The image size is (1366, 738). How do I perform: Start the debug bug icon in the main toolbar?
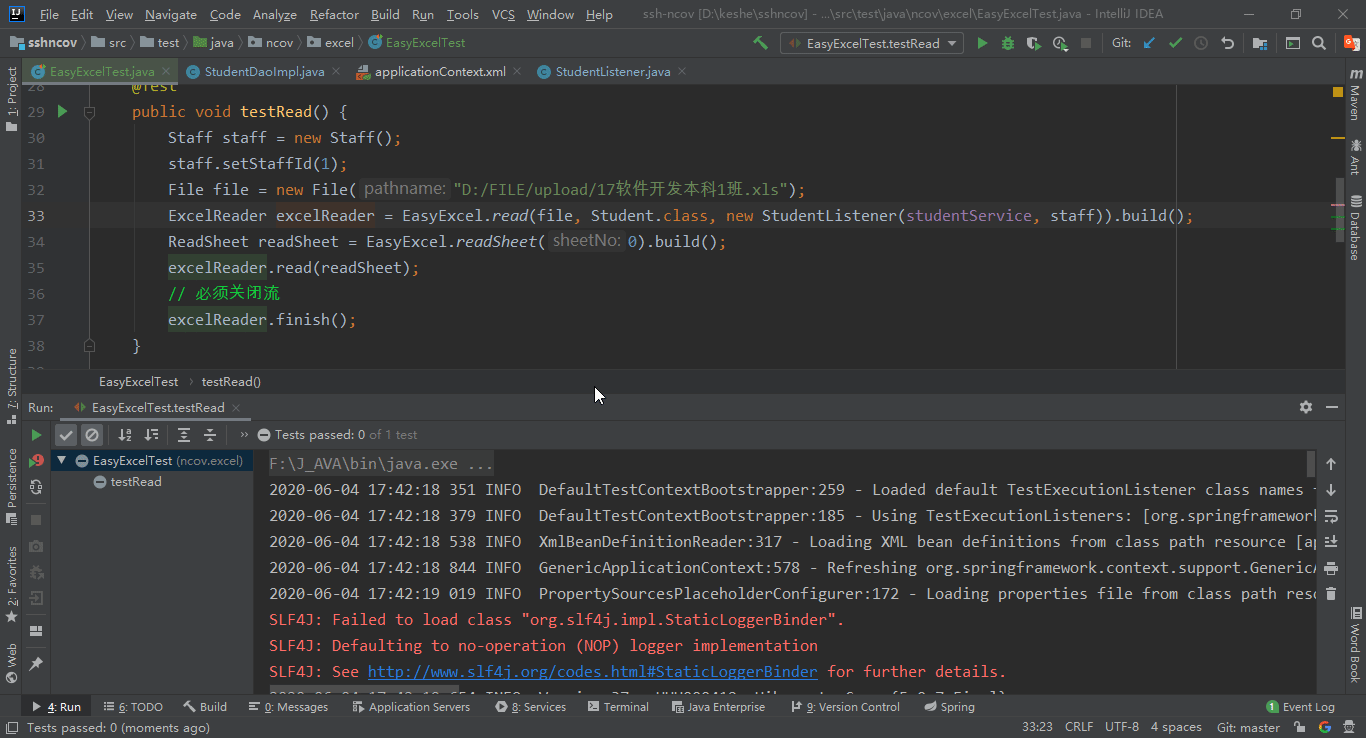pos(1008,43)
